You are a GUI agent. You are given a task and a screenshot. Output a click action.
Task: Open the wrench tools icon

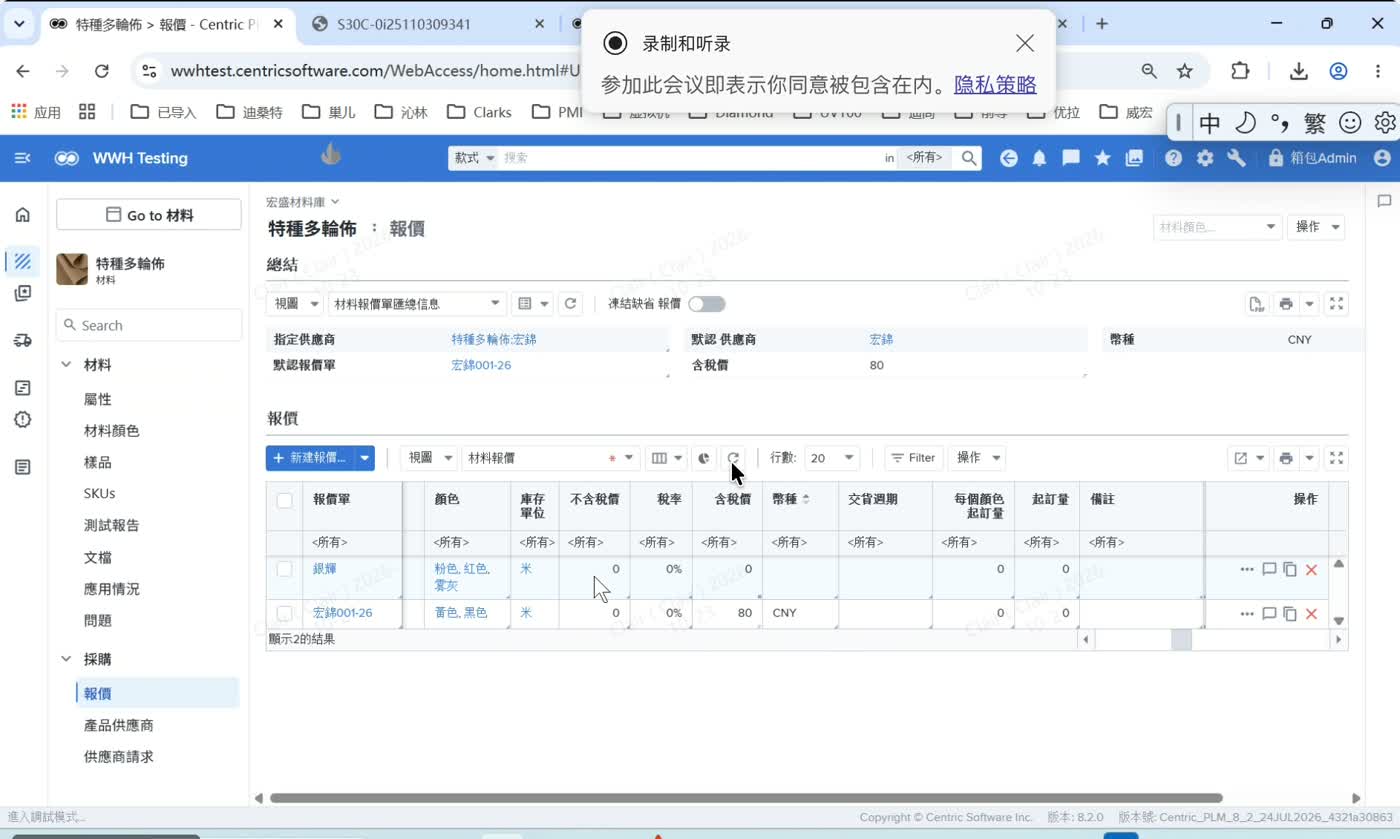[x=1236, y=158]
